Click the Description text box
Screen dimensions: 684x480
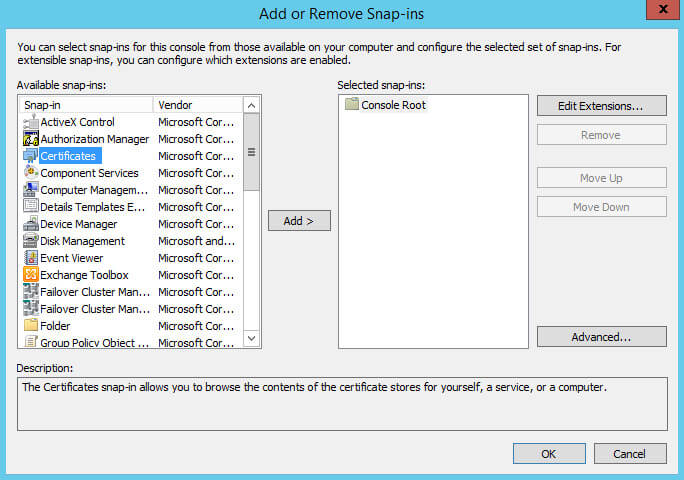342,404
